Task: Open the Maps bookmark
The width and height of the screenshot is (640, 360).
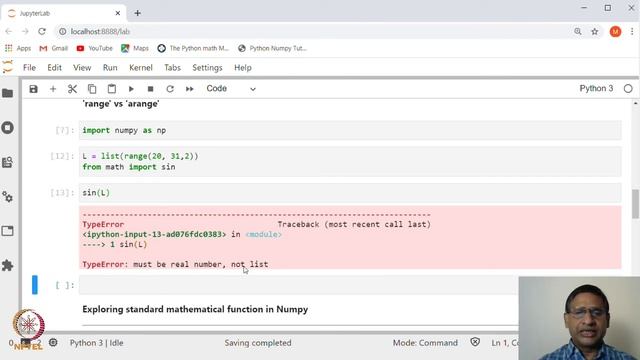Action: click(135, 48)
